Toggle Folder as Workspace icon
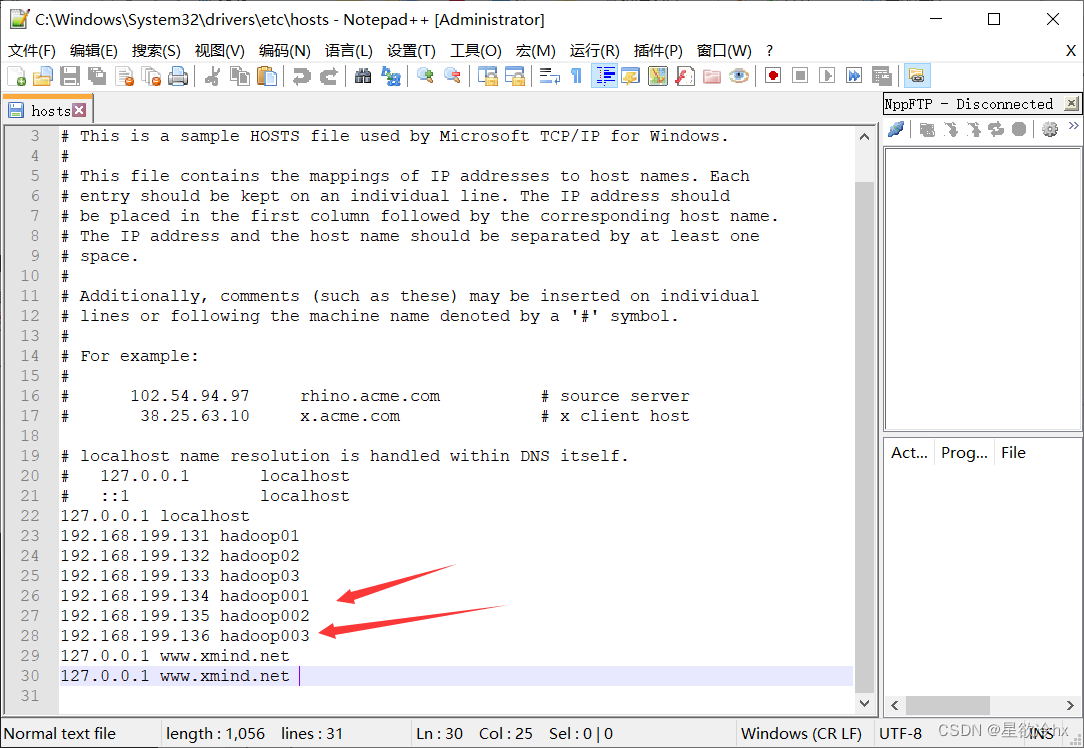Viewport: 1084px width, 748px height. coord(711,76)
